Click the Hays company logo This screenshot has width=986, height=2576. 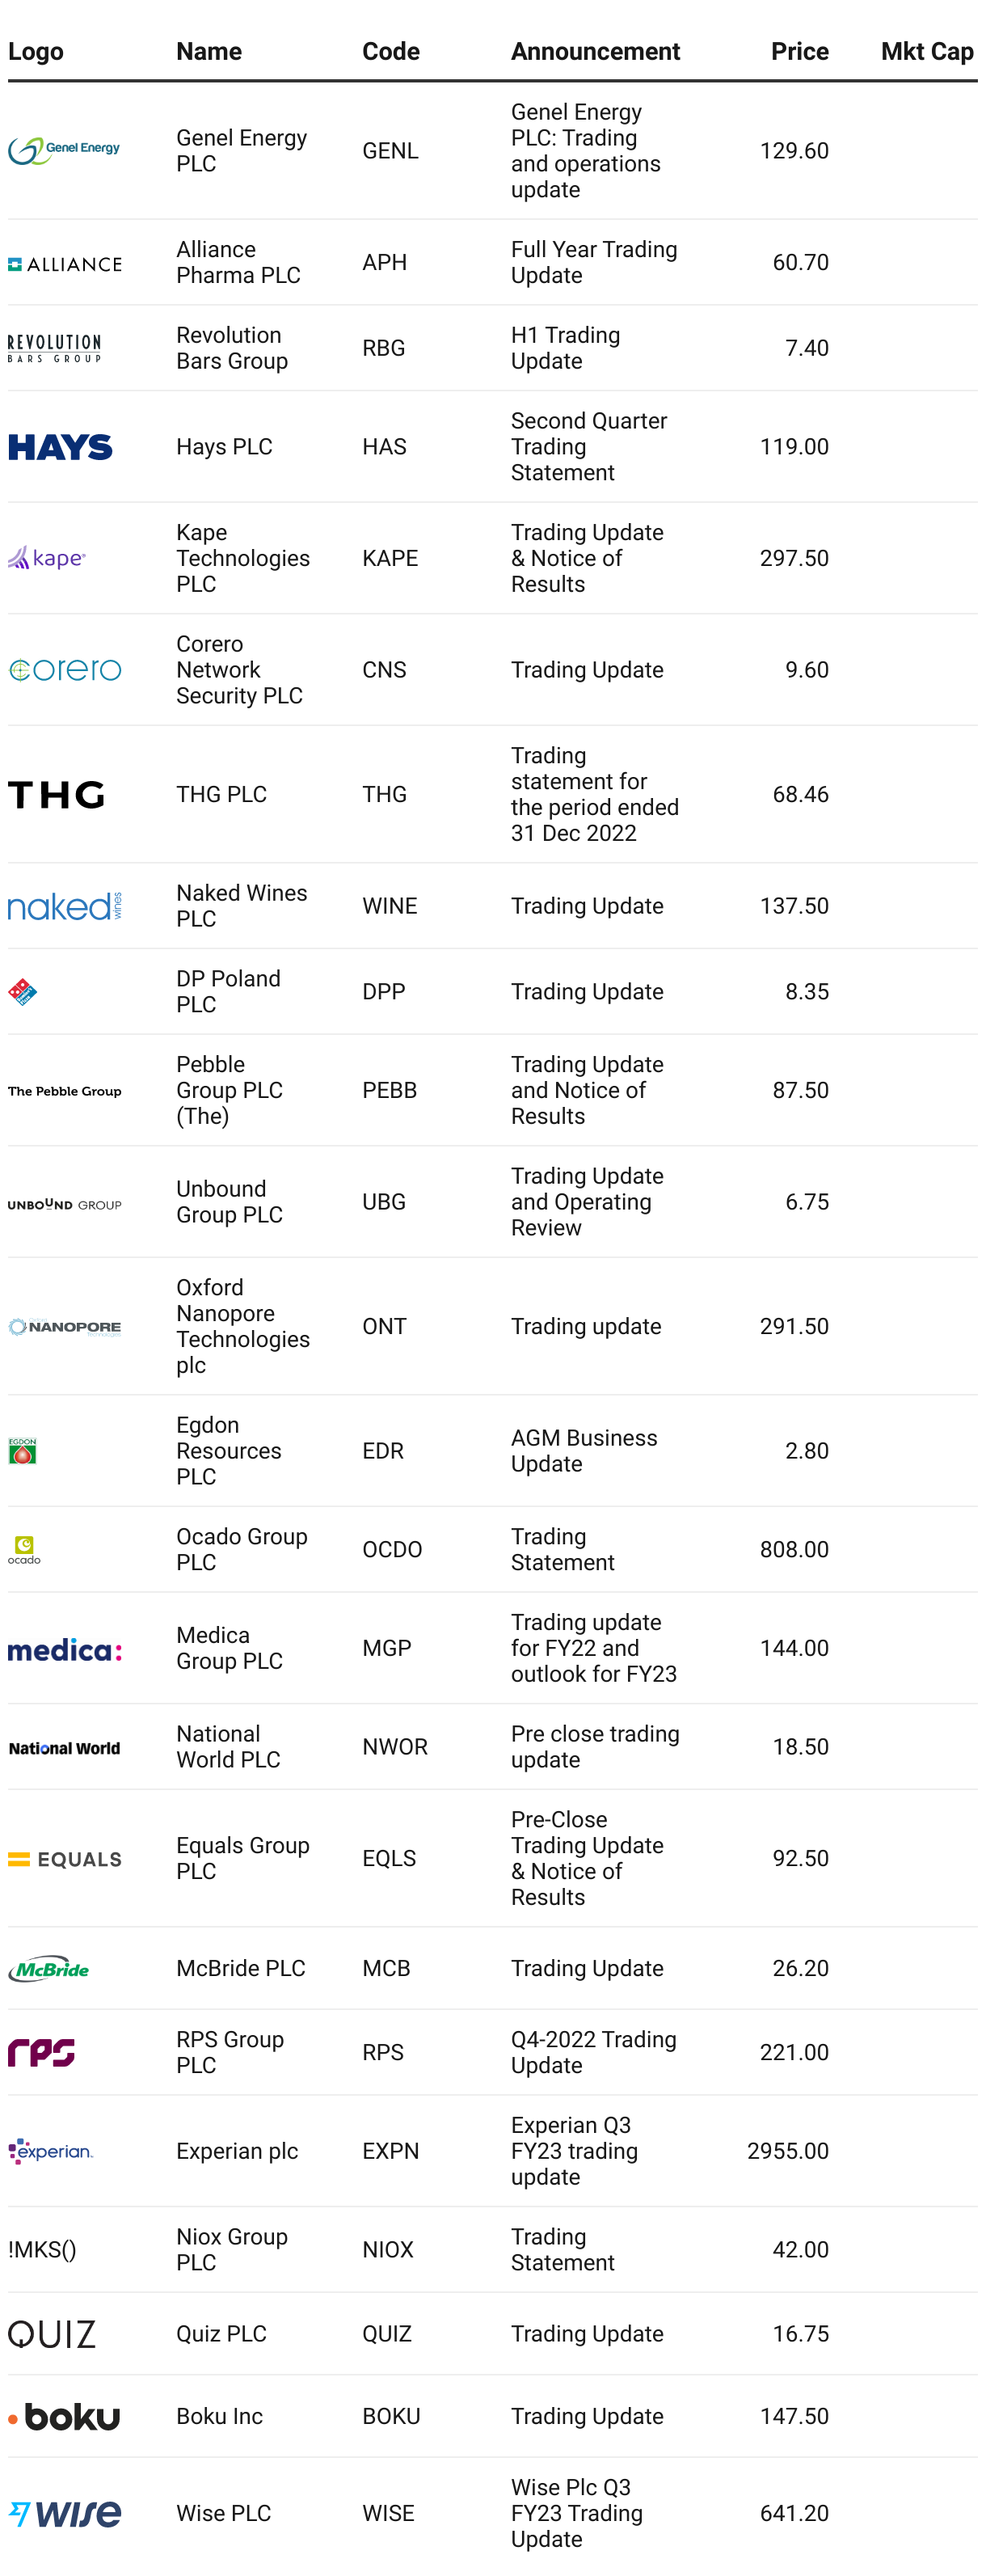coord(60,447)
